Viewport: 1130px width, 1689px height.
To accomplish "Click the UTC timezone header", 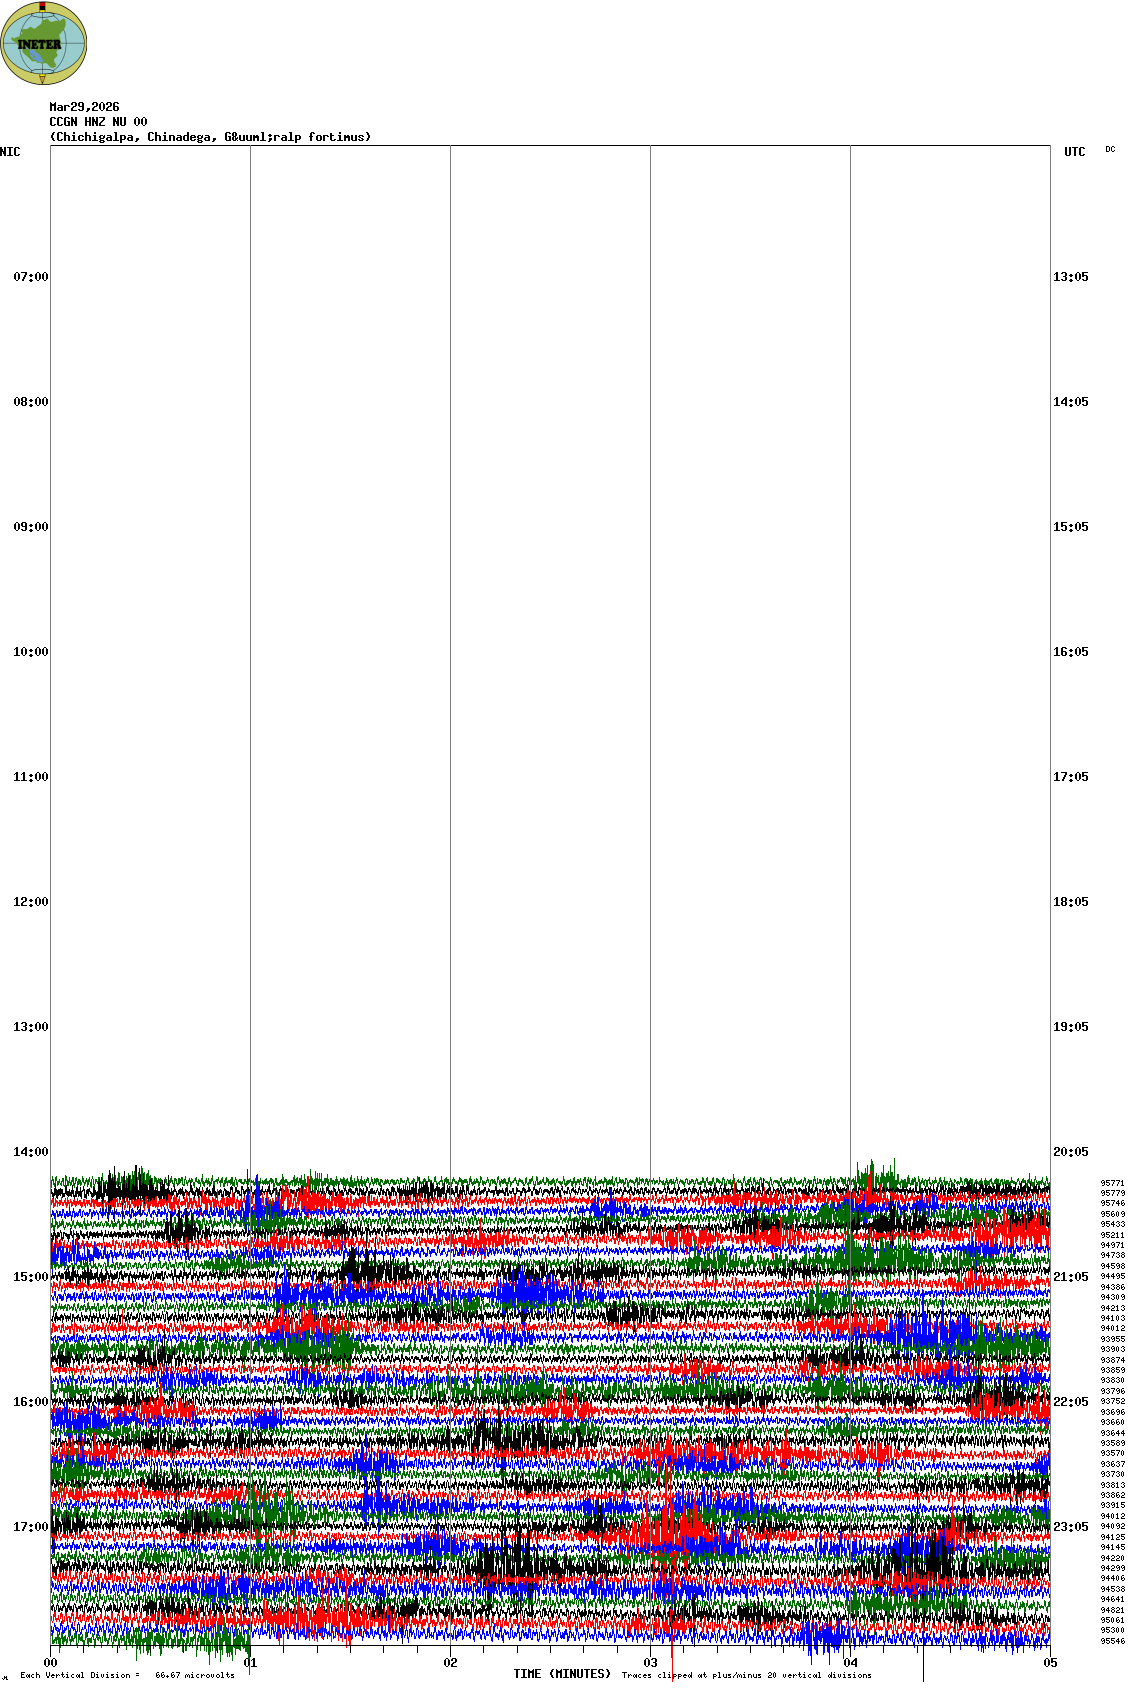I will [1074, 152].
